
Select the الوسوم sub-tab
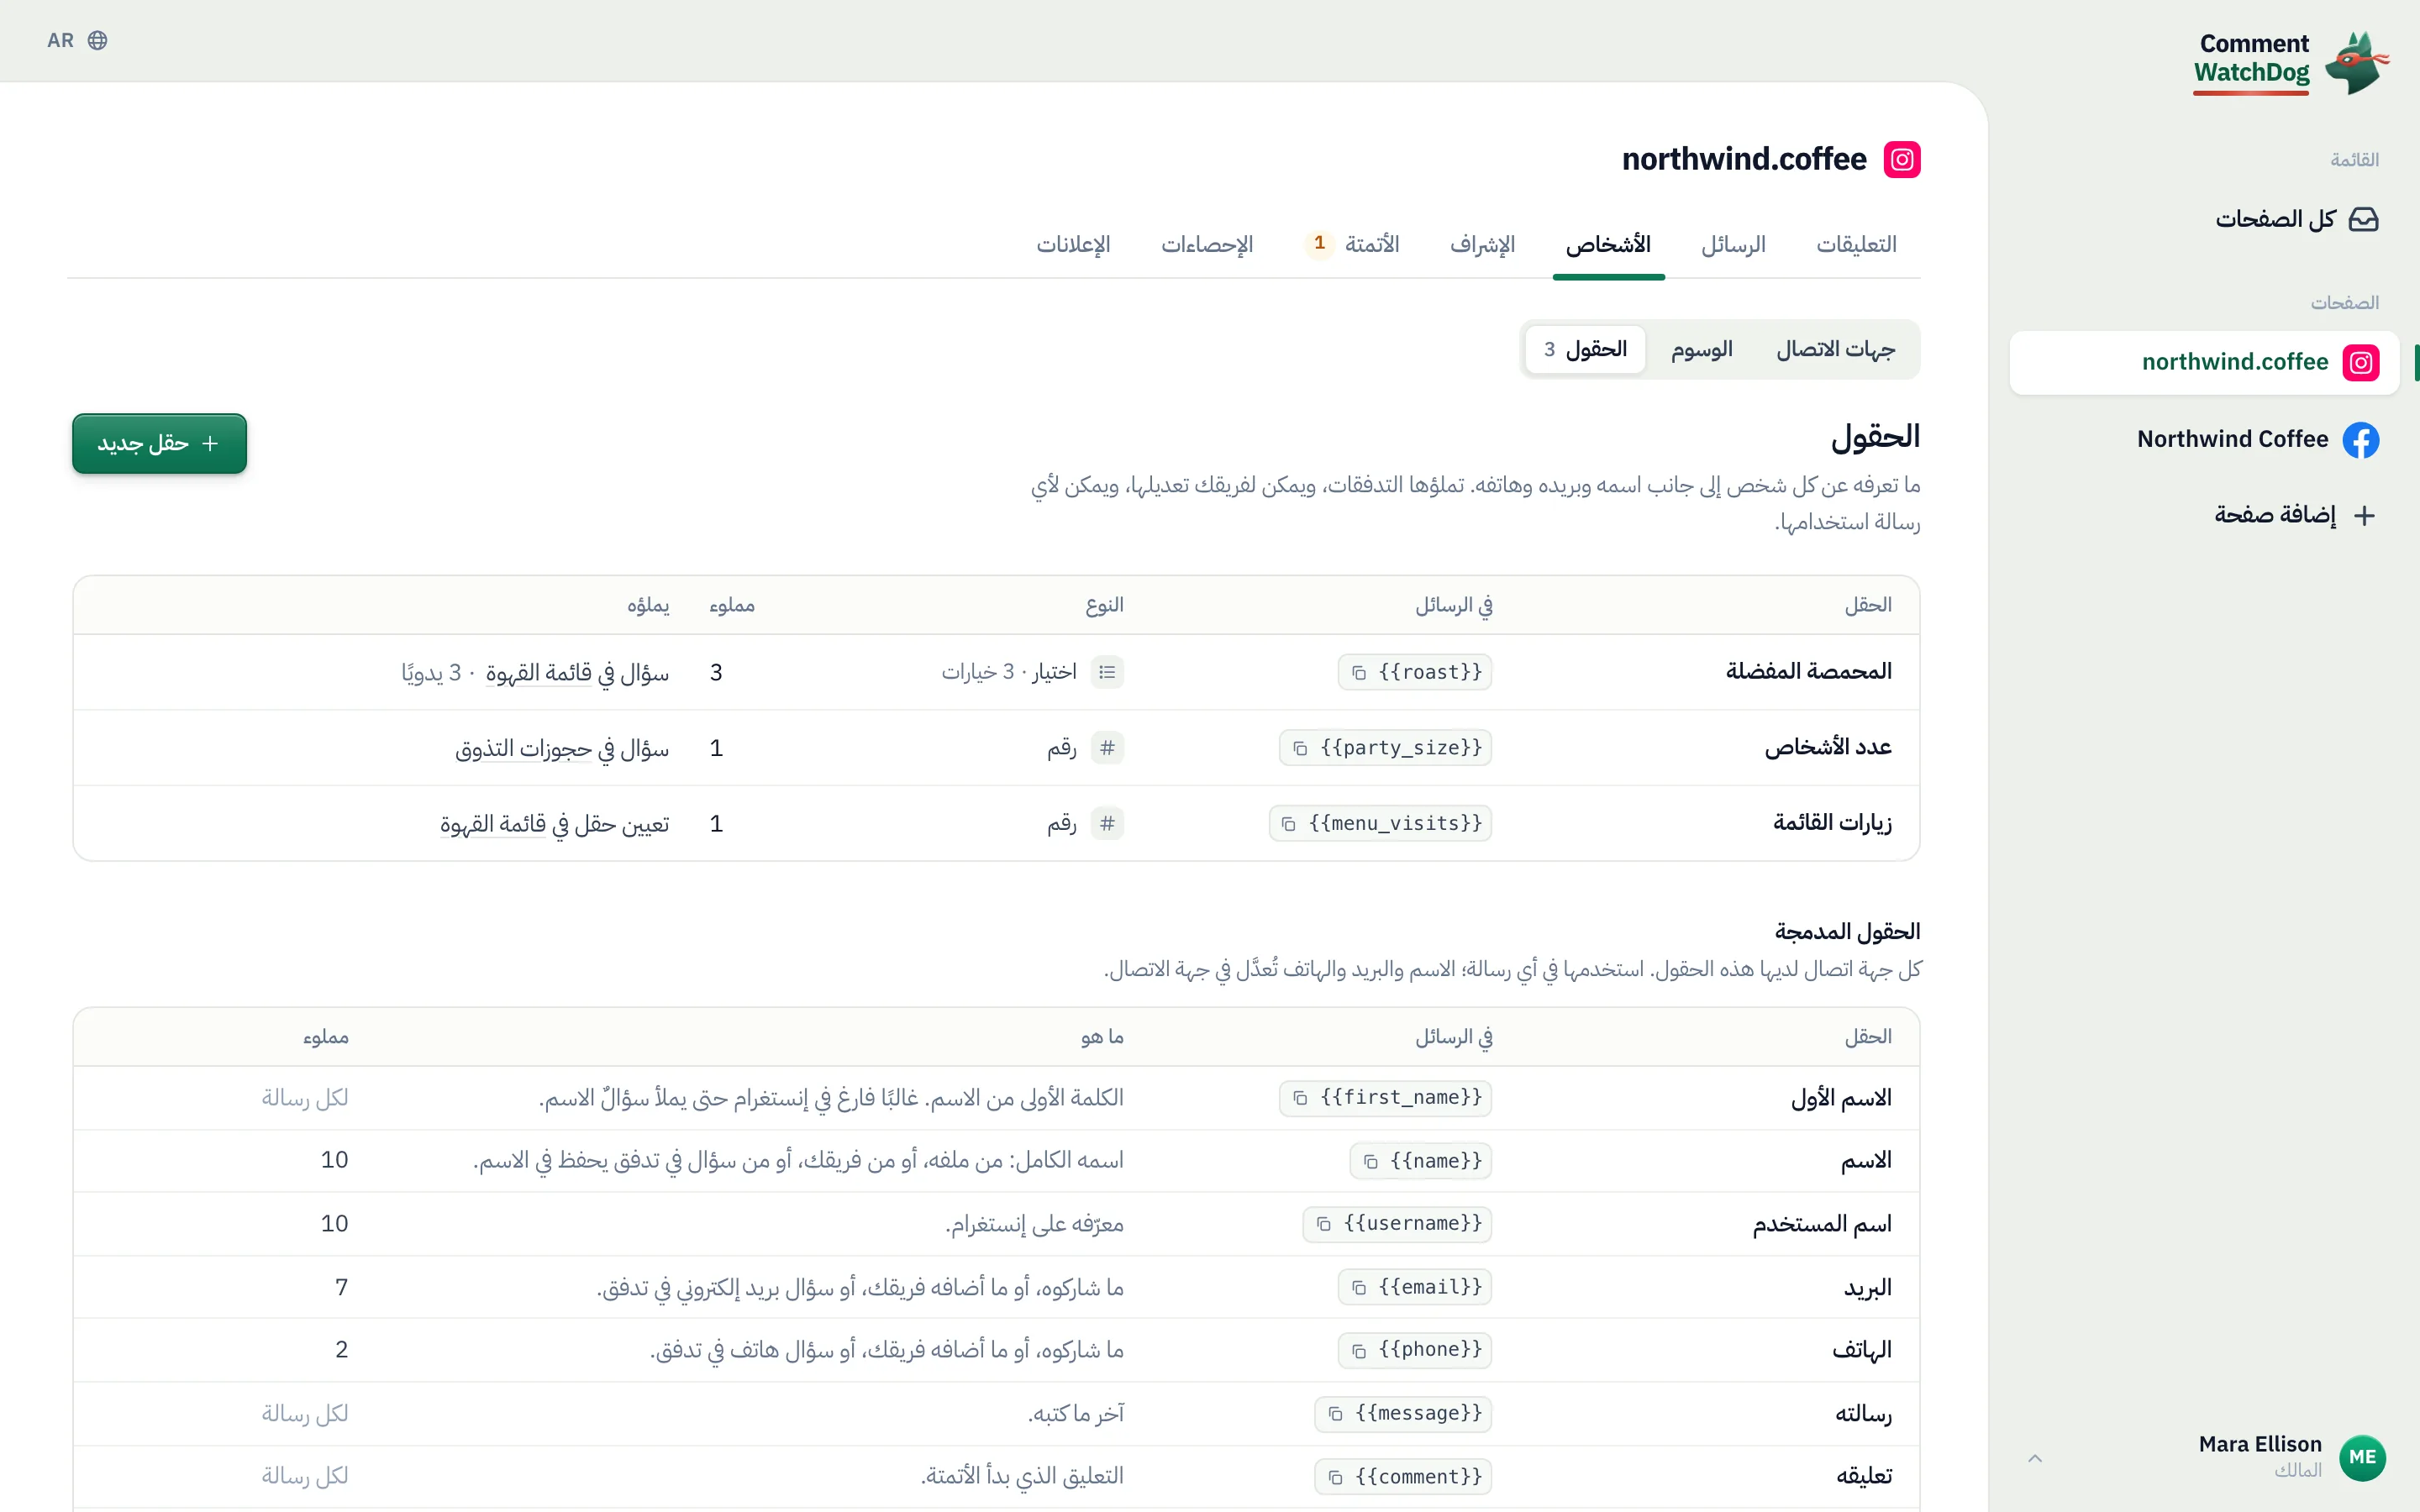click(x=1701, y=350)
